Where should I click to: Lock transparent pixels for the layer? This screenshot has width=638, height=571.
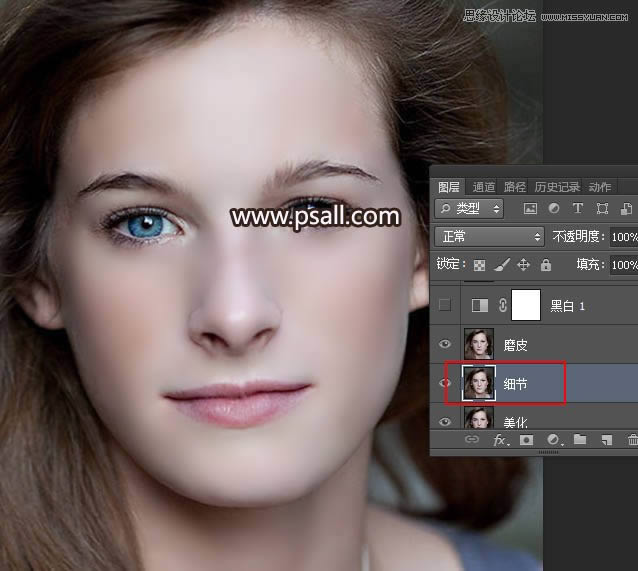[479, 265]
